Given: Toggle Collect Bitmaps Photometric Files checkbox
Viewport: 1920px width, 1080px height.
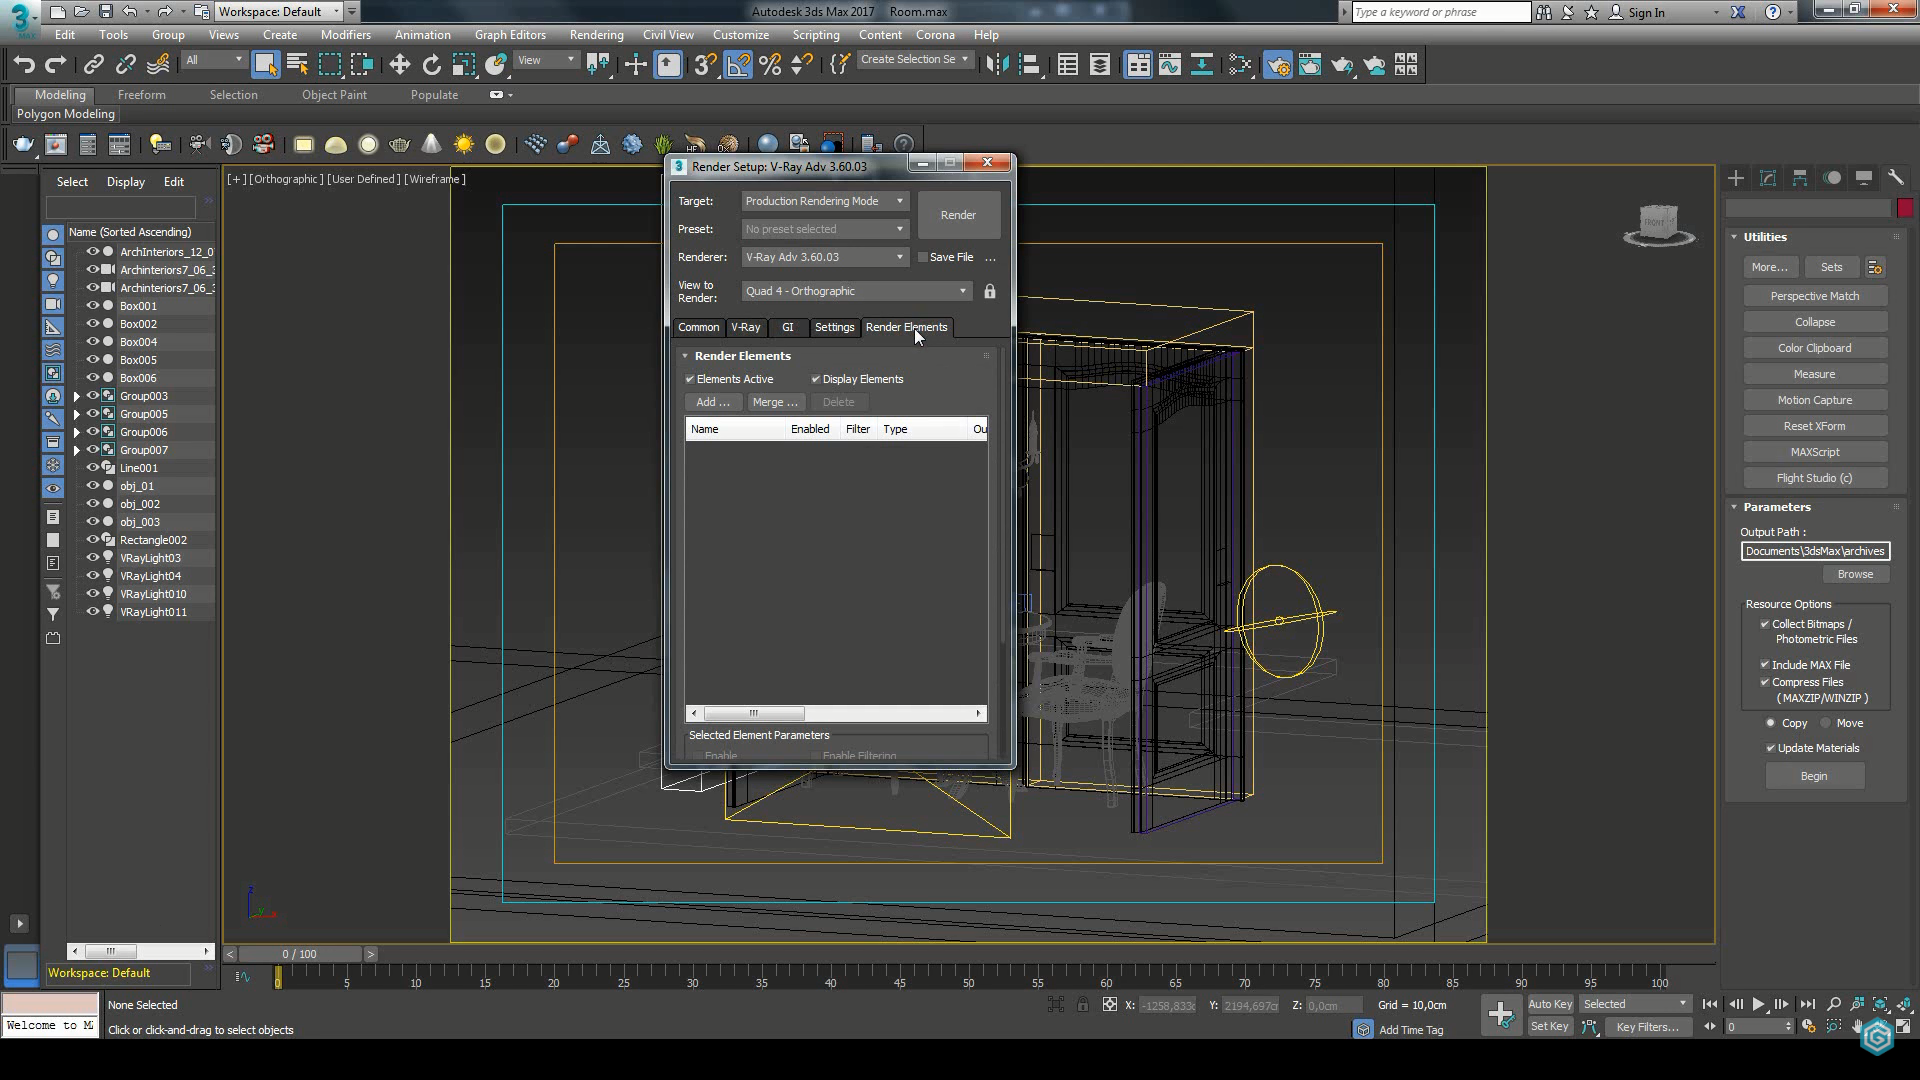Looking at the screenshot, I should (1765, 624).
